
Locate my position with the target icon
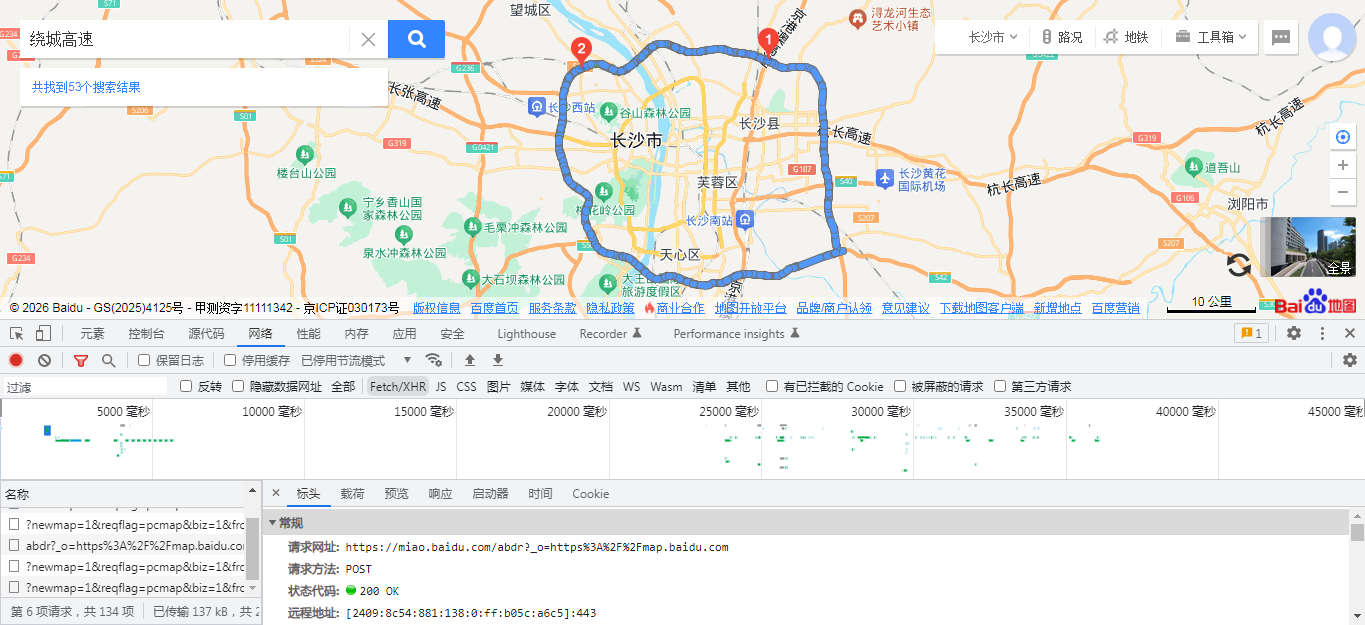[x=1343, y=137]
